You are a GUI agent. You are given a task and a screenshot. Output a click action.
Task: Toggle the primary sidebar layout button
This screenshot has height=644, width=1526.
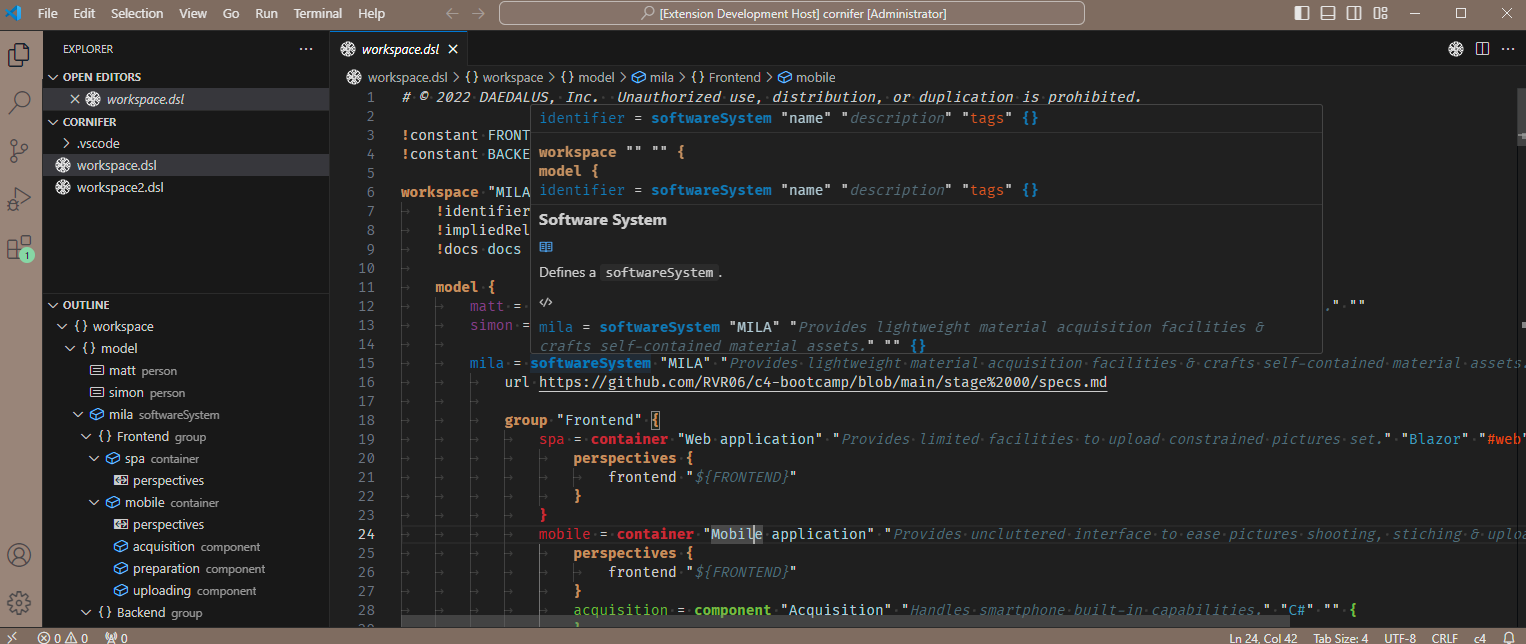tap(1301, 14)
